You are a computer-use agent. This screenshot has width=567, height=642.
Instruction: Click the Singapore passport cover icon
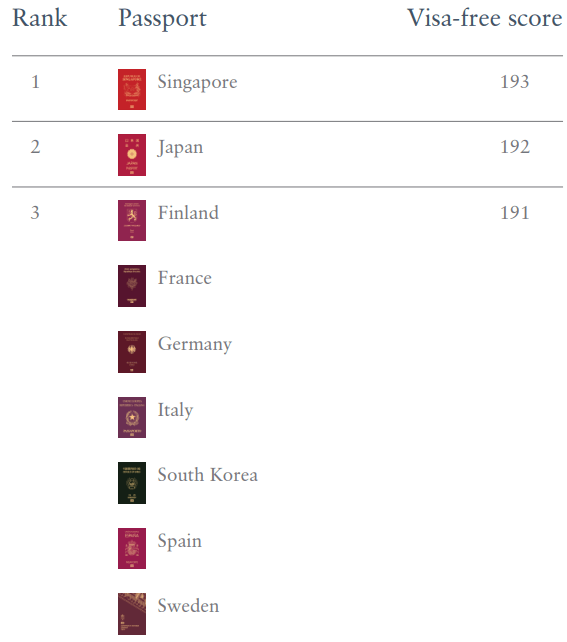click(132, 89)
